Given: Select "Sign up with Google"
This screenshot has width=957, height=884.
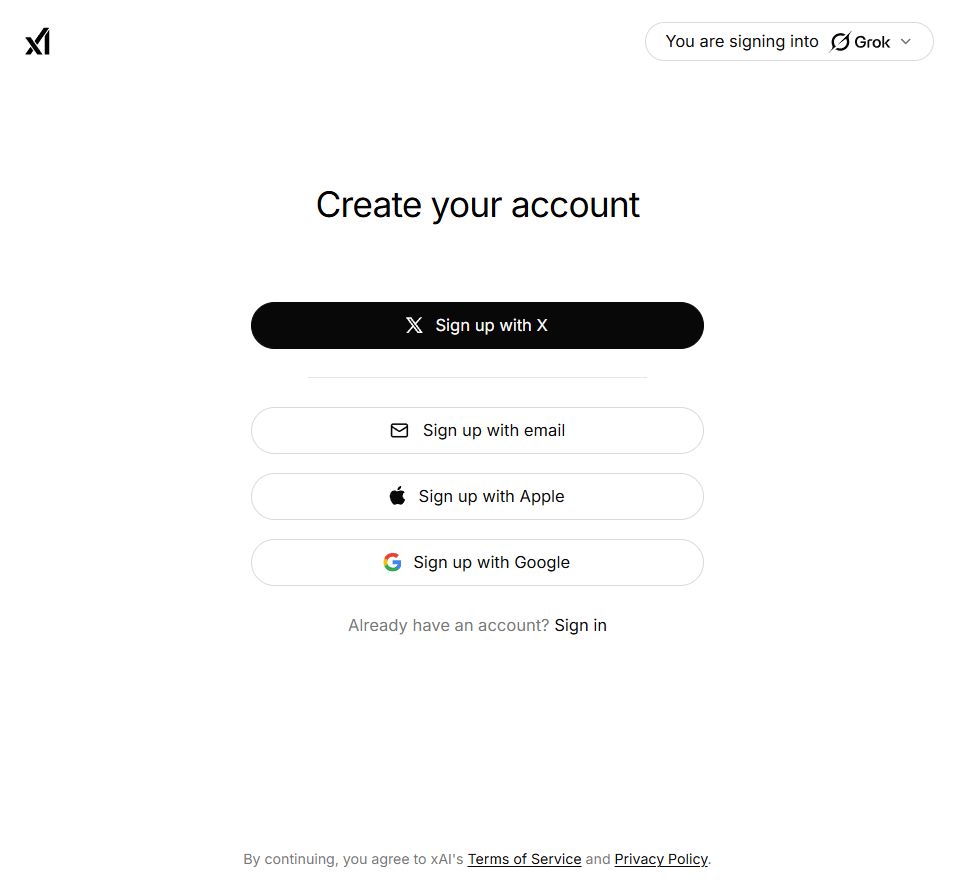Looking at the screenshot, I should tap(477, 562).
